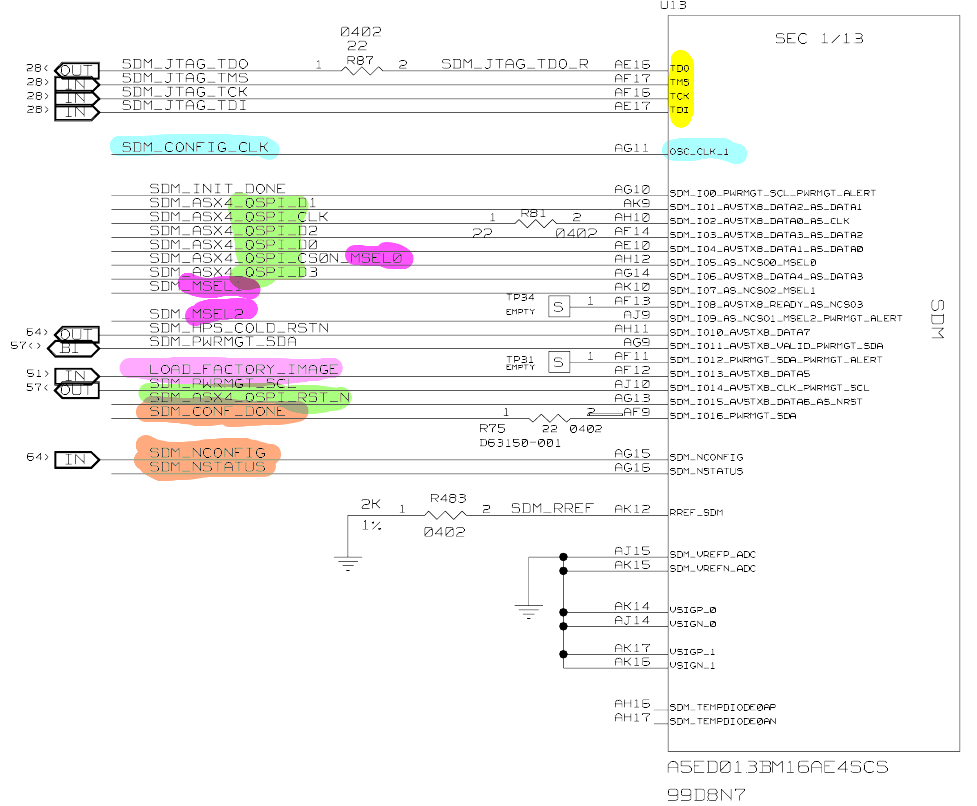Screen dimensions: 977x806
Task: Select the SDM_INIT_DONE net label
Action: point(217,188)
